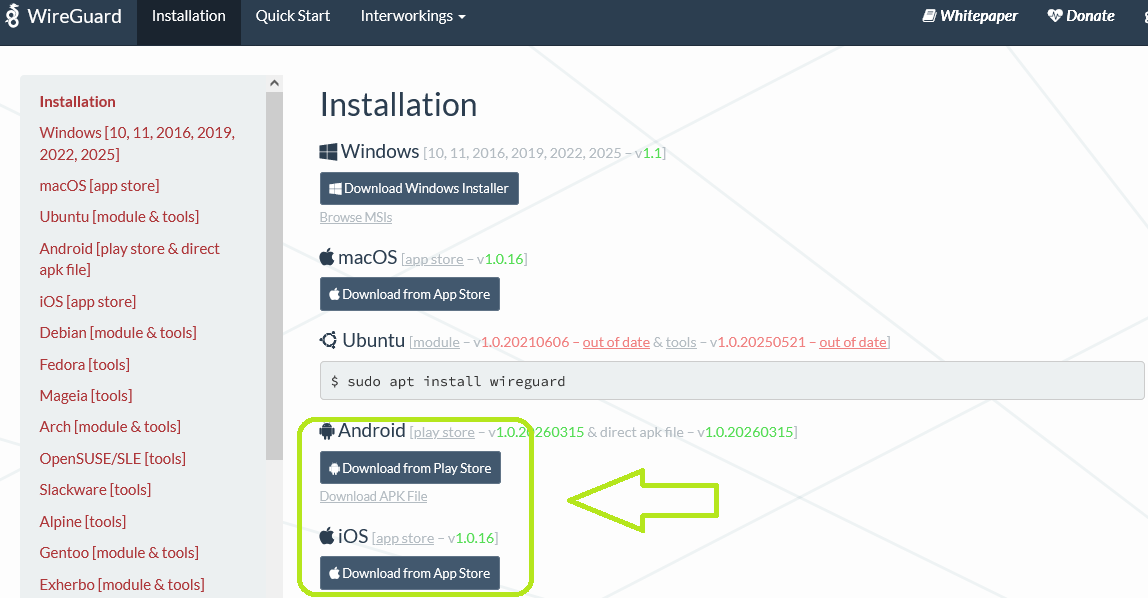
Task: Select Mageia [tools] sidebar entry
Action: [x=86, y=396]
